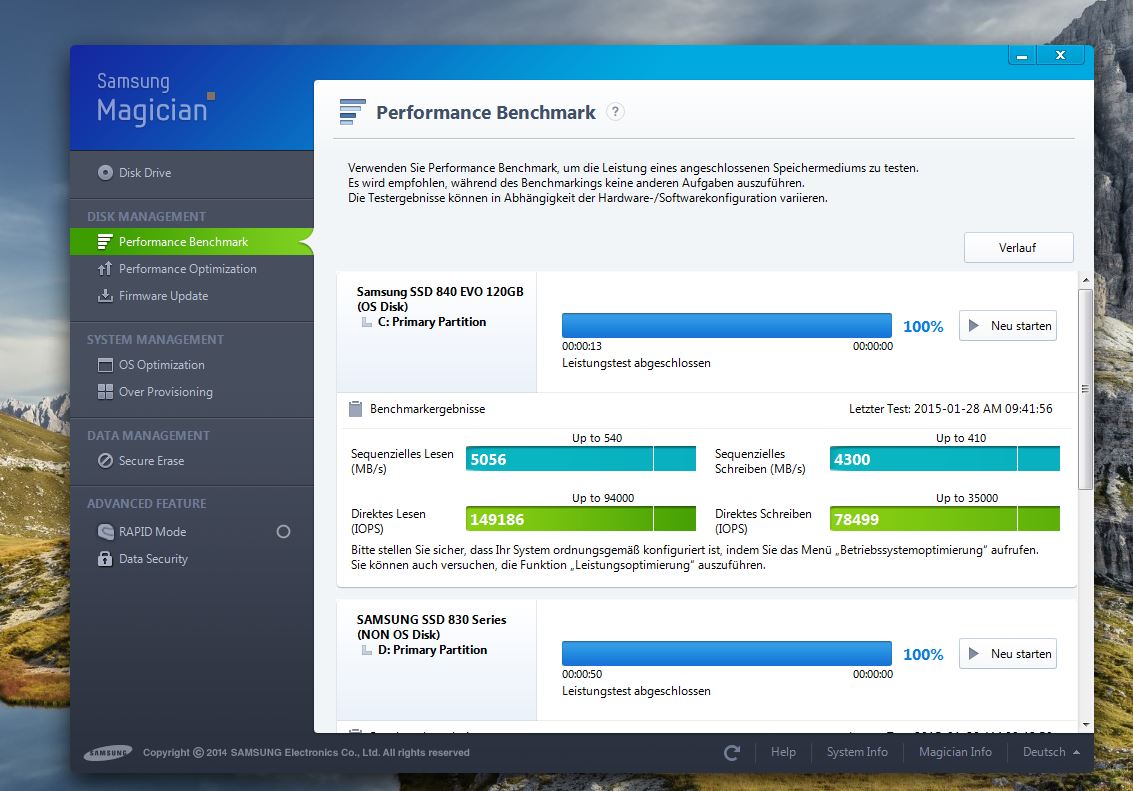Click the Samsung logo in footer
Viewport: 1133px width, 791px height.
[108, 753]
